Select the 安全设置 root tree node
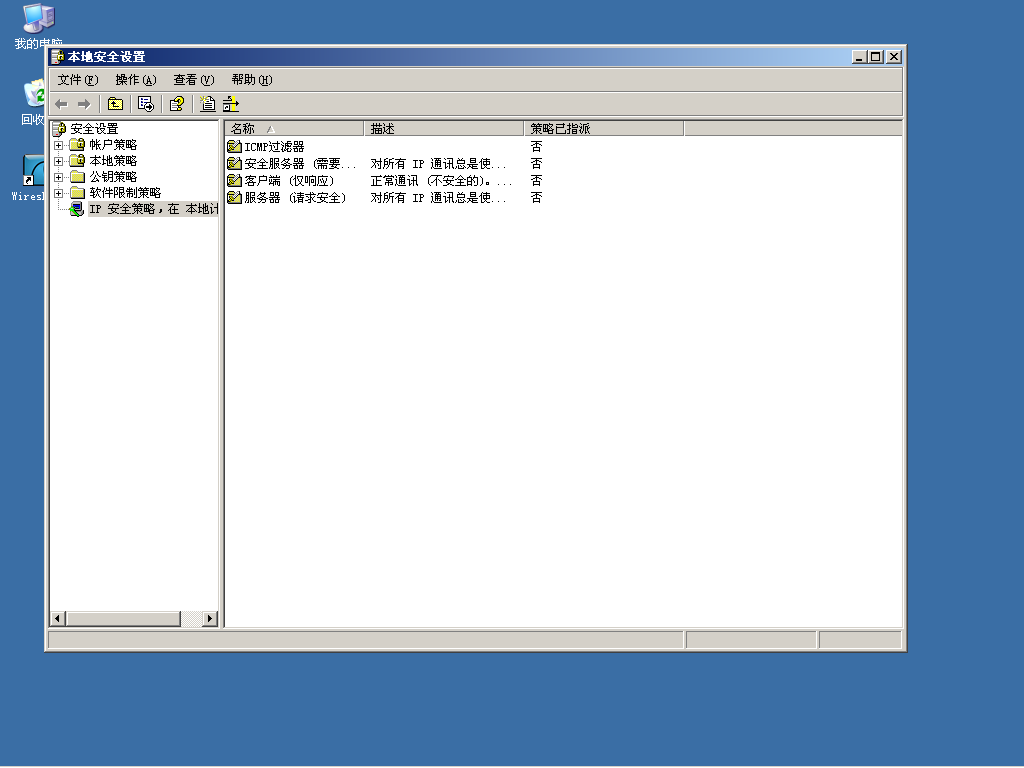The image size is (1024, 768). click(94, 129)
